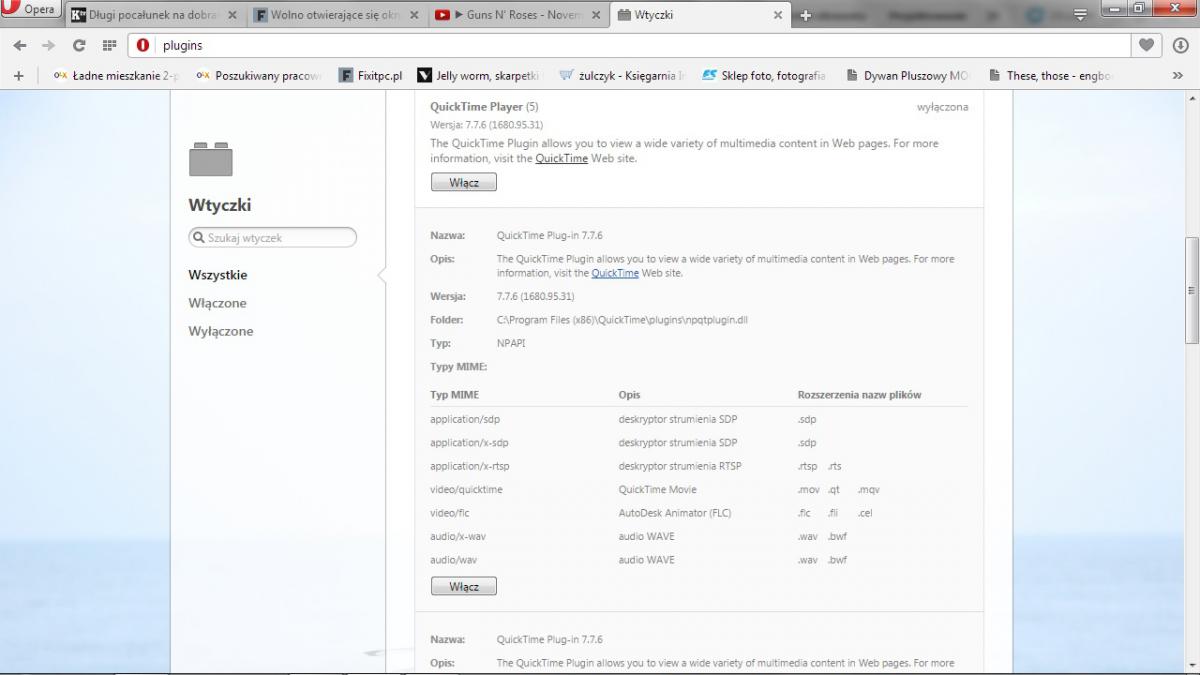The width and height of the screenshot is (1200, 675).
Task: Switch to the Guns N' Roses YouTube tab
Action: click(518, 15)
